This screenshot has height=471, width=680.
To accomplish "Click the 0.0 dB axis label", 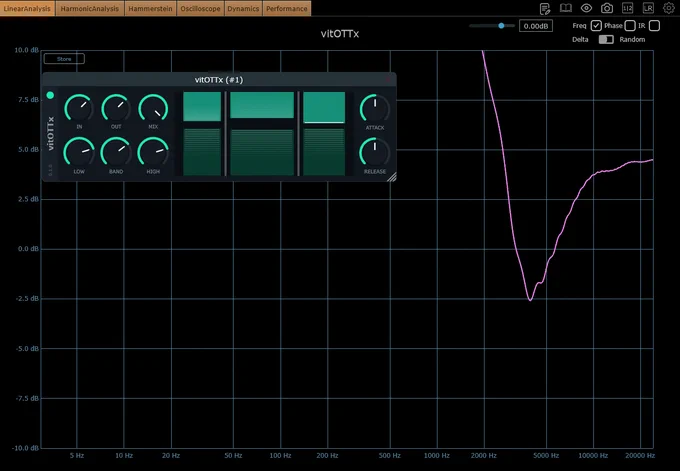I will click(28, 249).
